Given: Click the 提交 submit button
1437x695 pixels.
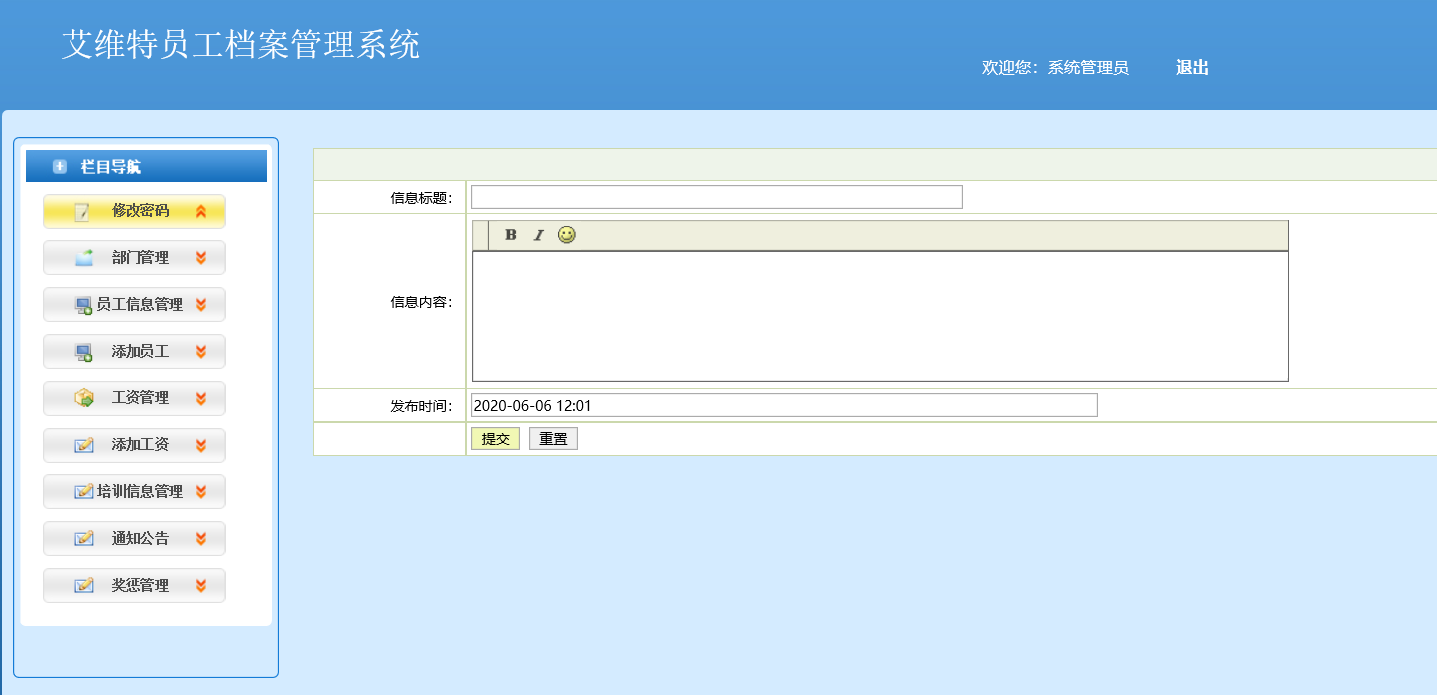Looking at the screenshot, I should click(x=495, y=439).
